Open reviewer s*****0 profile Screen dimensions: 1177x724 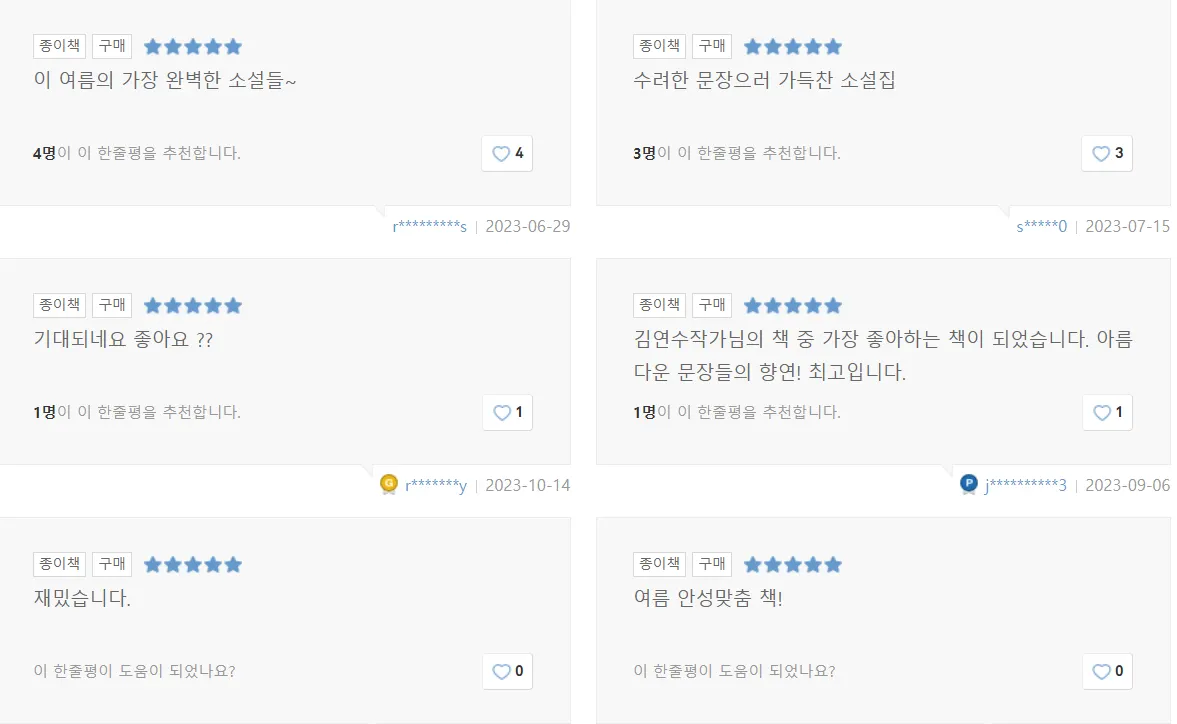1041,226
